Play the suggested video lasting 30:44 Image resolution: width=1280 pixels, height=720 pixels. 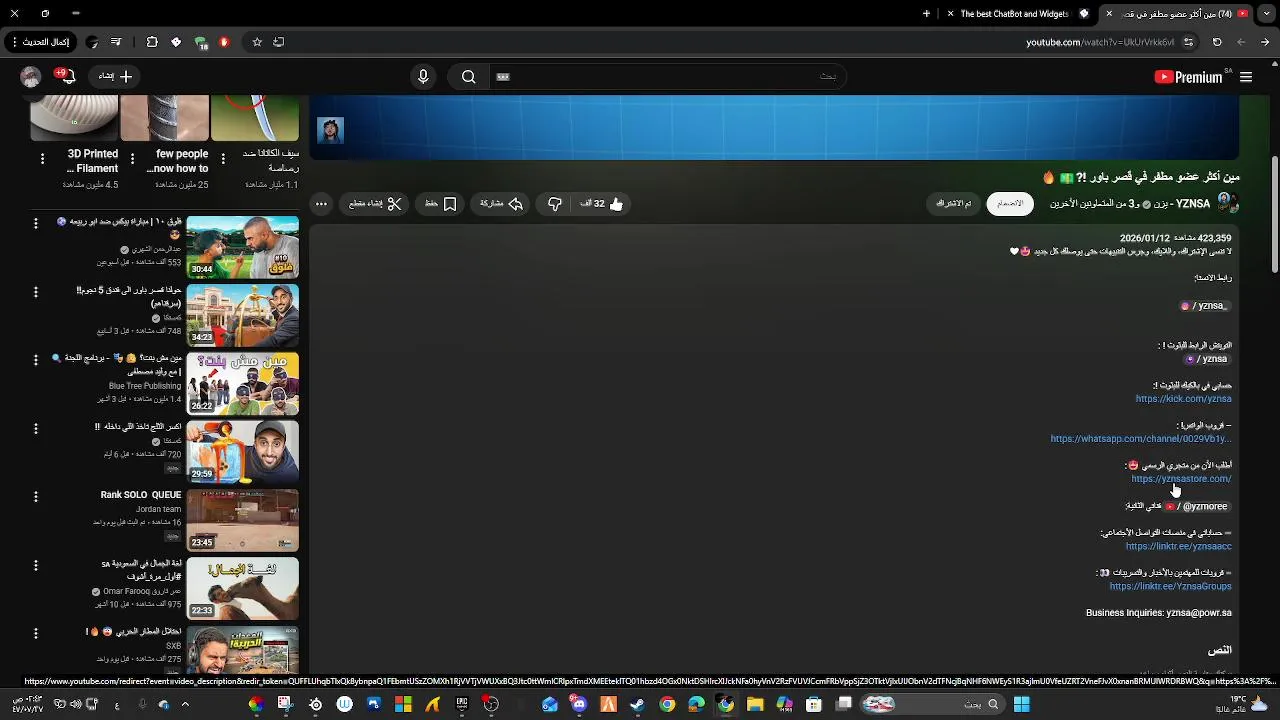click(243, 247)
